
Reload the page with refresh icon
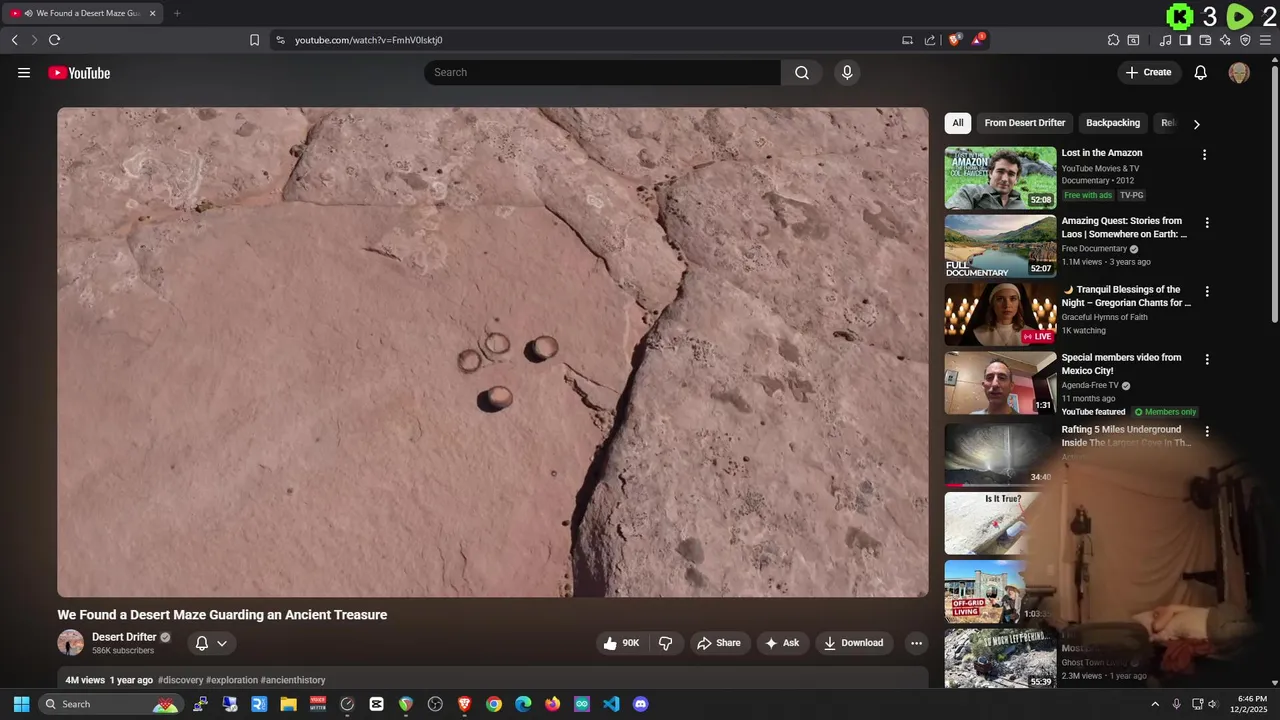click(x=54, y=40)
